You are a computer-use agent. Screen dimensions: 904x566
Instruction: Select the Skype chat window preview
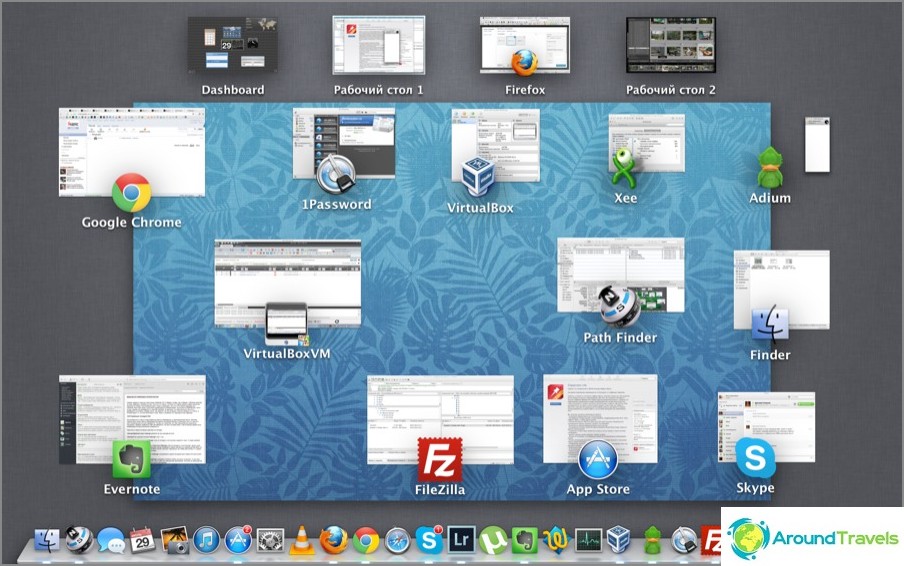(x=766, y=427)
